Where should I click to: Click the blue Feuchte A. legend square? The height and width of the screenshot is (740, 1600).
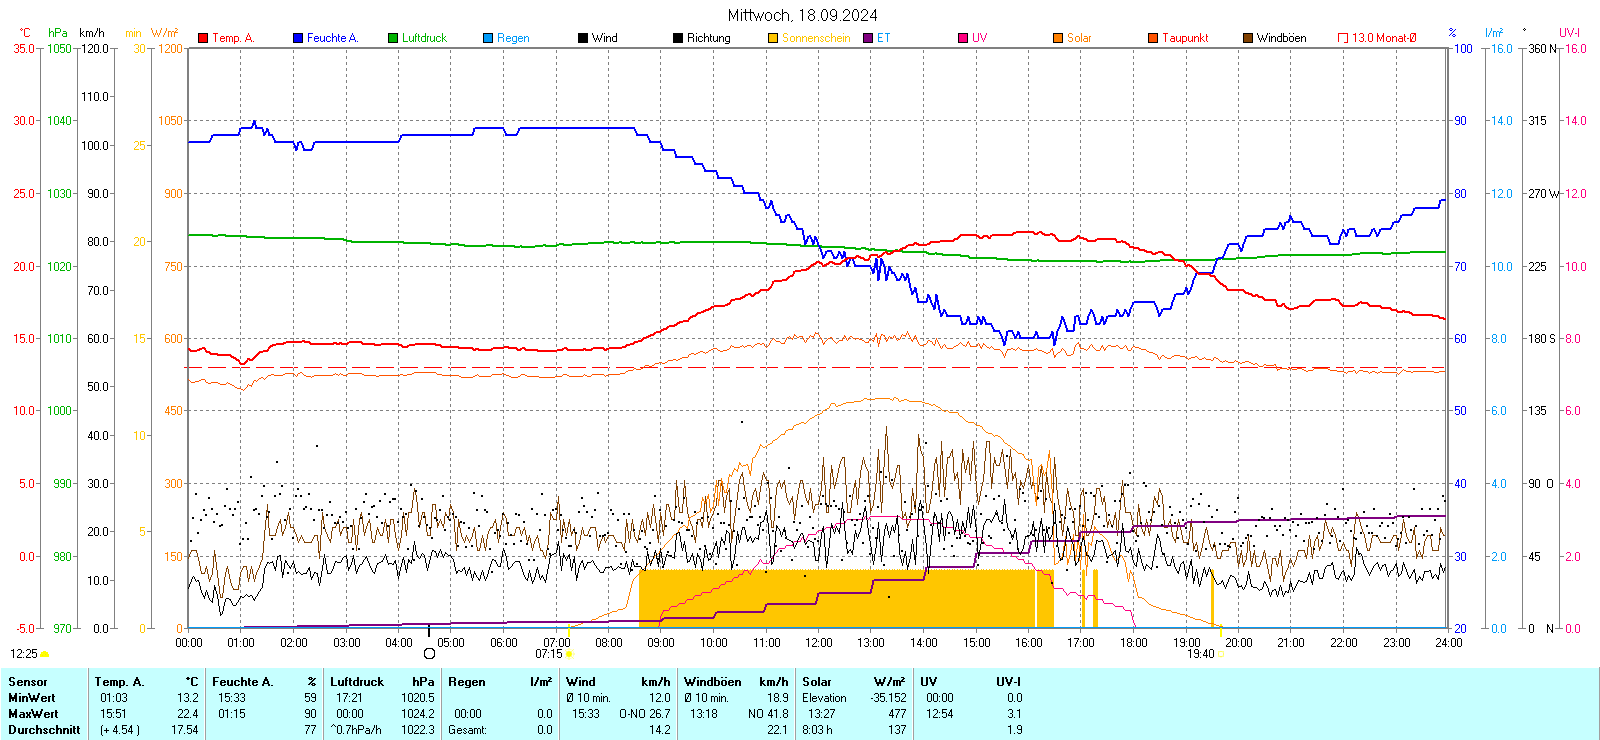[298, 38]
